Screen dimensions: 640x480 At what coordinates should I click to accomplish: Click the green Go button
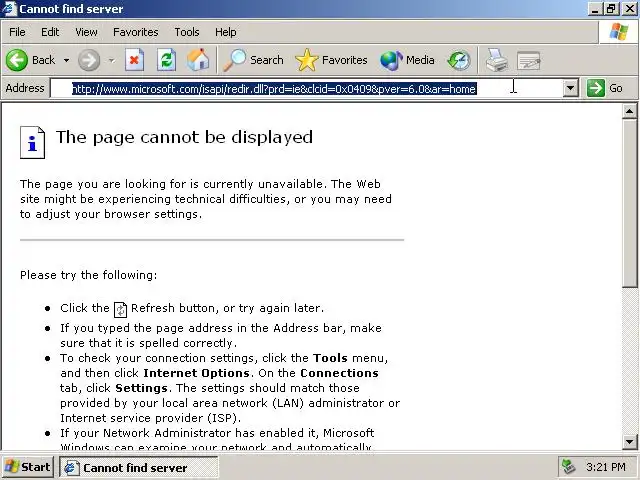(x=605, y=88)
